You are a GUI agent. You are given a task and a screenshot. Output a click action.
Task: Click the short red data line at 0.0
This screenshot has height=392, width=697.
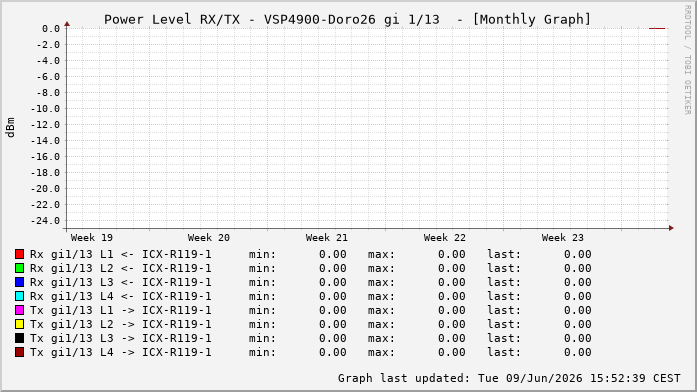657,28
